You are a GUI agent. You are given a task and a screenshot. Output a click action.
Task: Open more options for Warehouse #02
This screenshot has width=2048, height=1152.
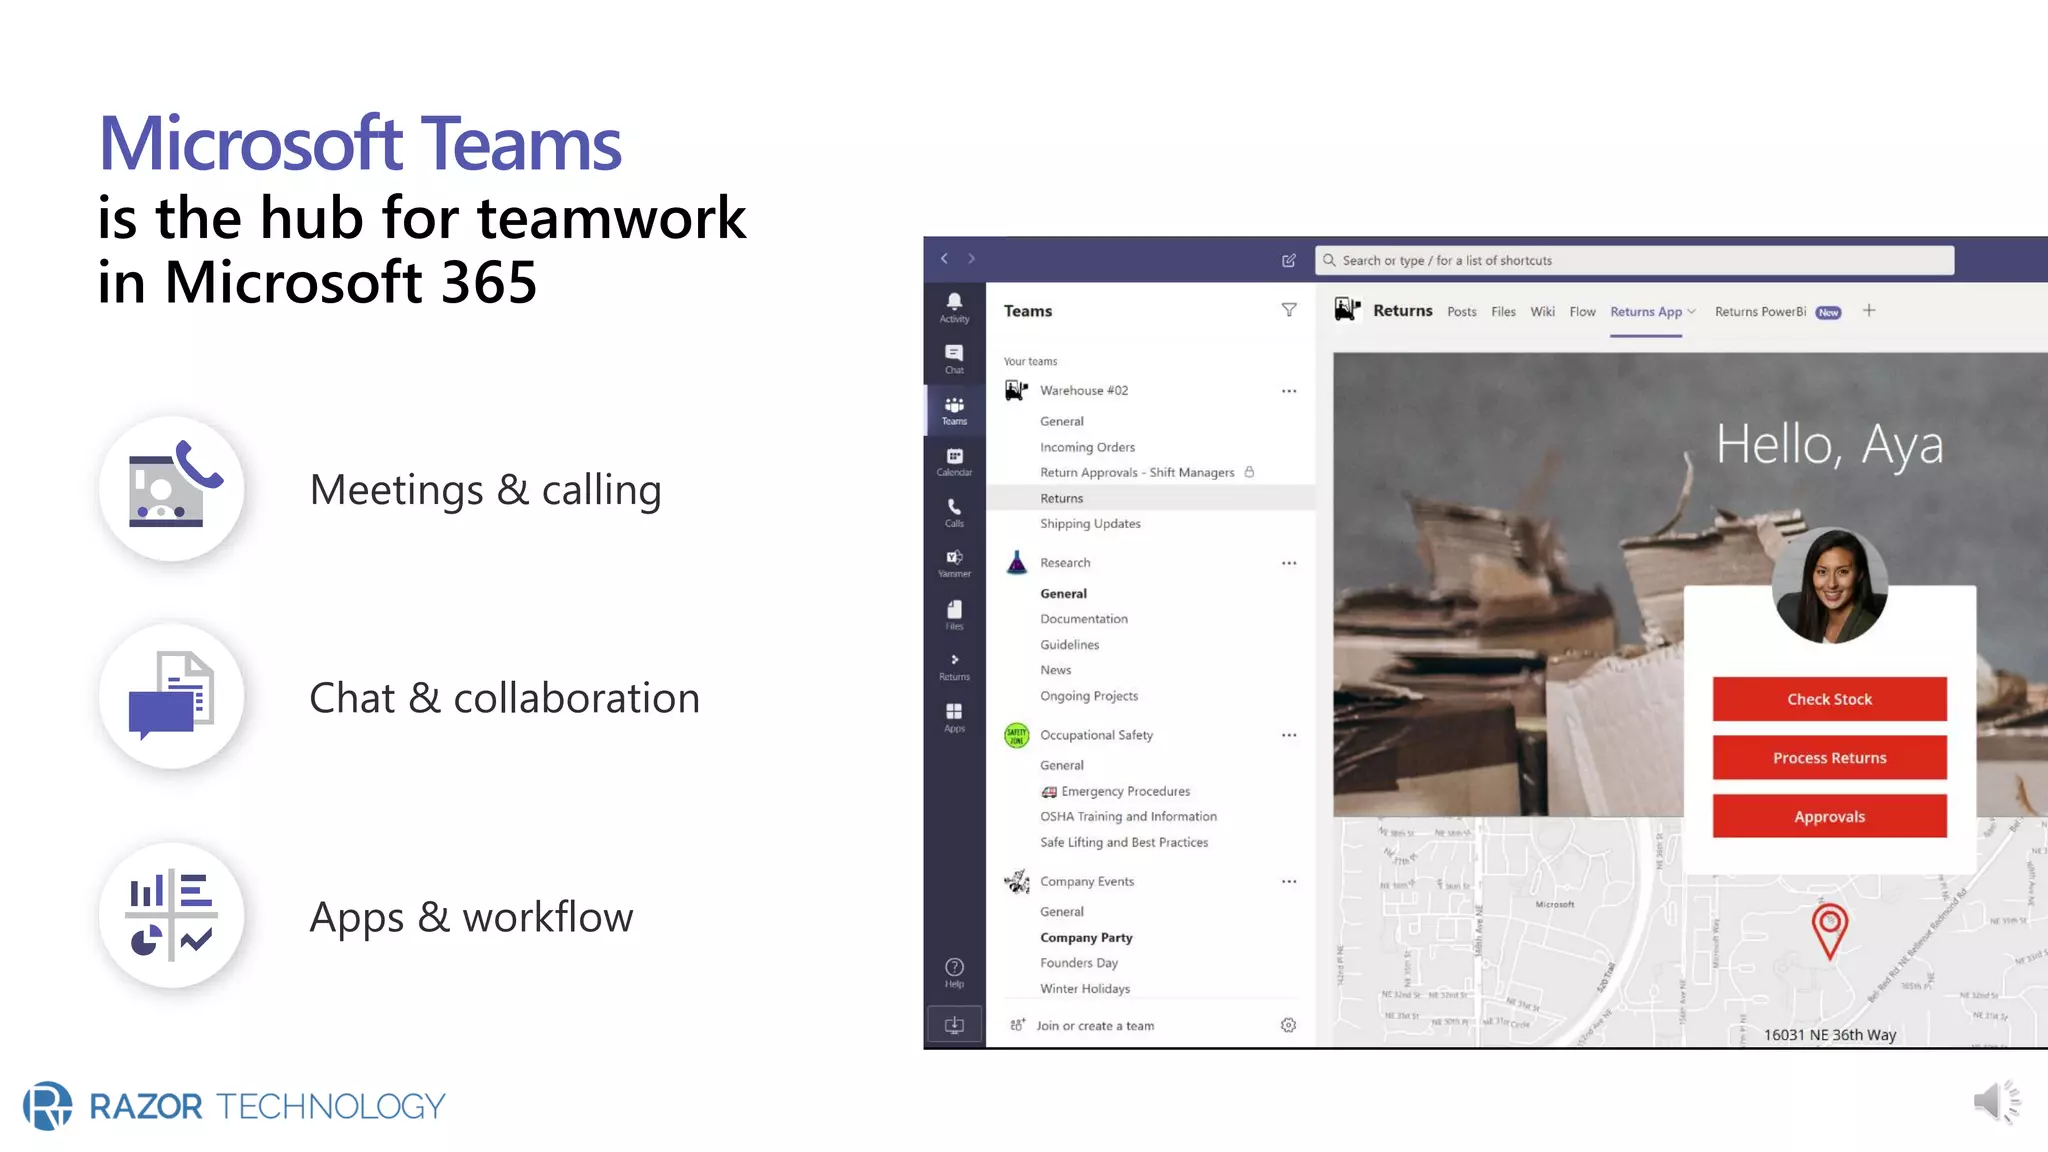[x=1289, y=391]
